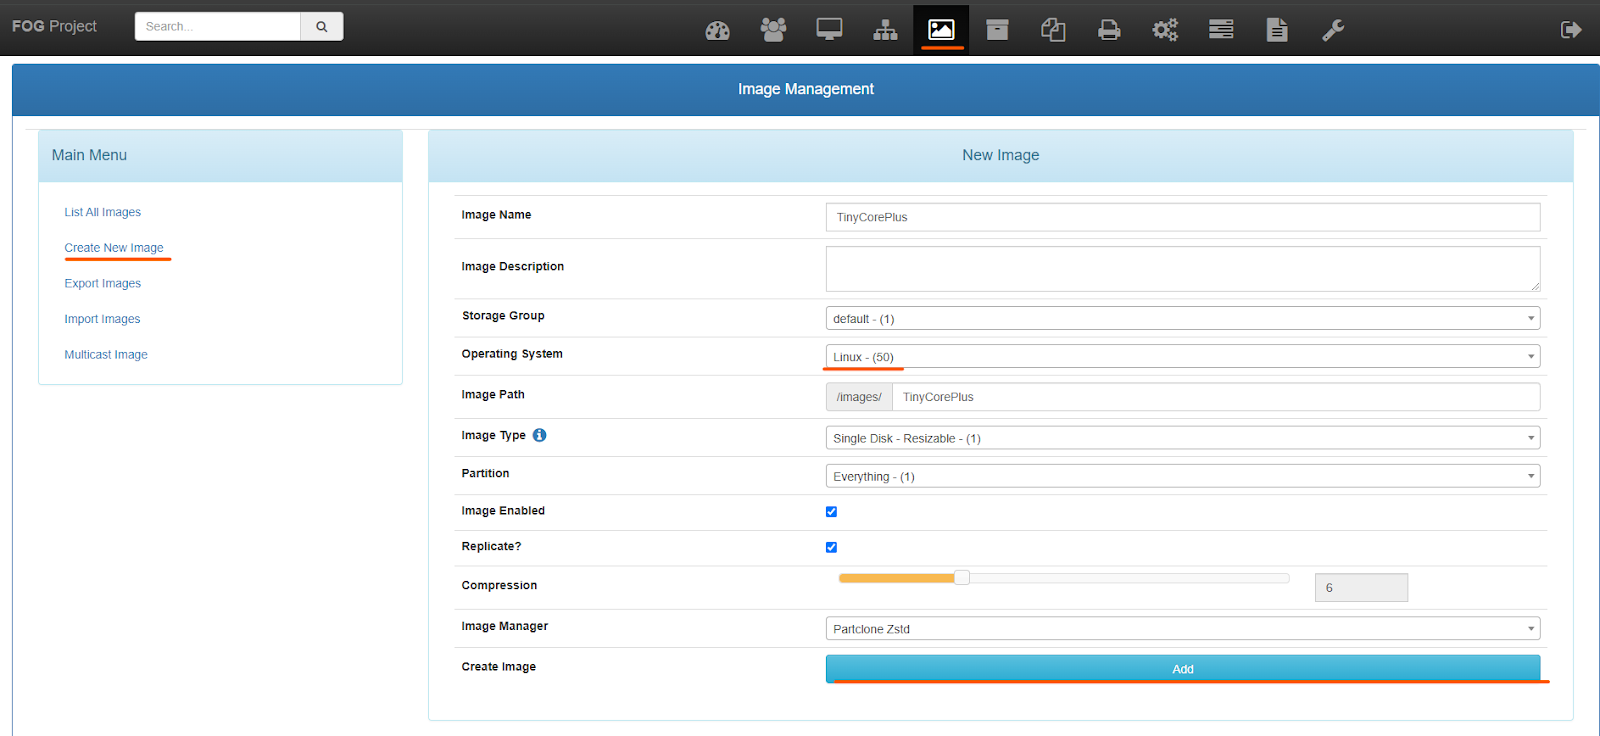Viewport: 1600px width, 736px height.
Task: Click in the Image Name field
Action: click(x=1183, y=217)
